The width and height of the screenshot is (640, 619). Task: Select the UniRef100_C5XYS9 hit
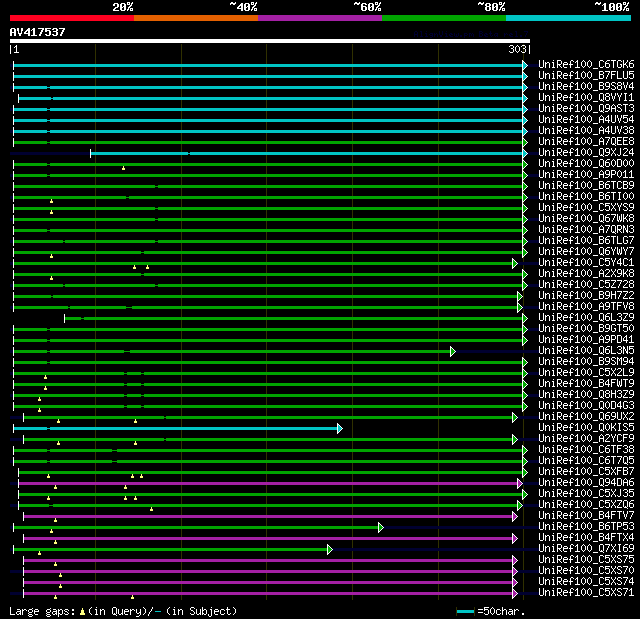586,208
